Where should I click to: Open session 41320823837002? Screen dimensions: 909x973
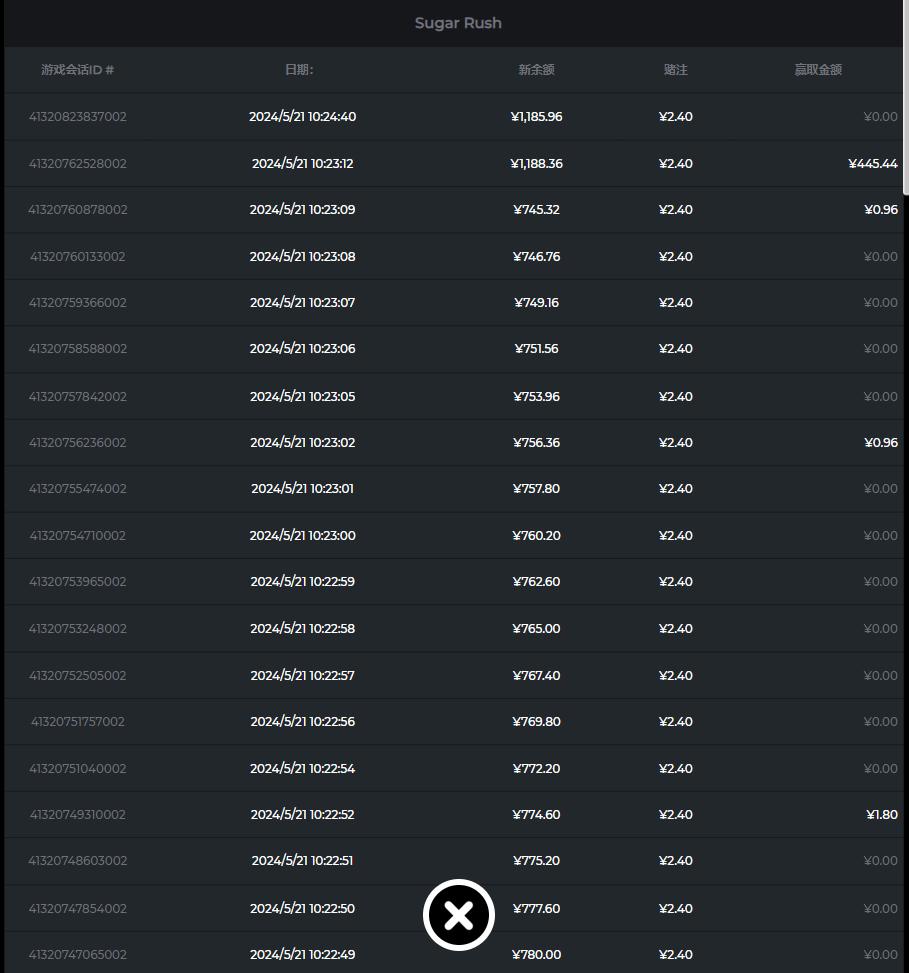(78, 117)
